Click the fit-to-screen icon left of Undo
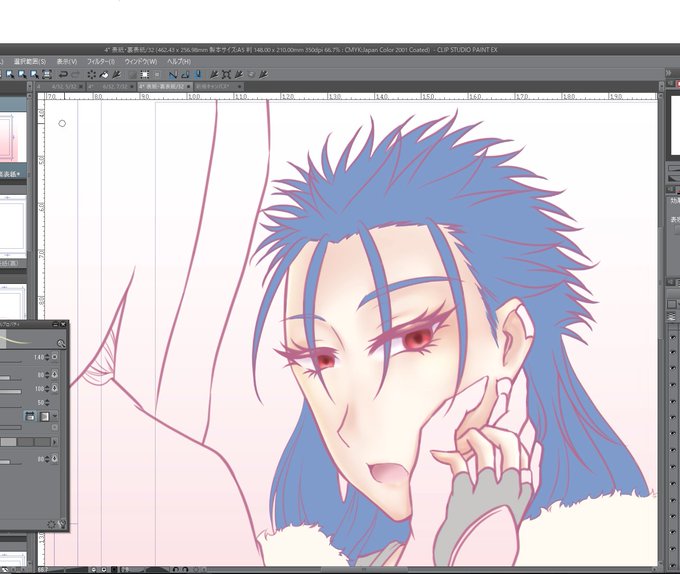This screenshot has width=680, height=574. (47, 75)
